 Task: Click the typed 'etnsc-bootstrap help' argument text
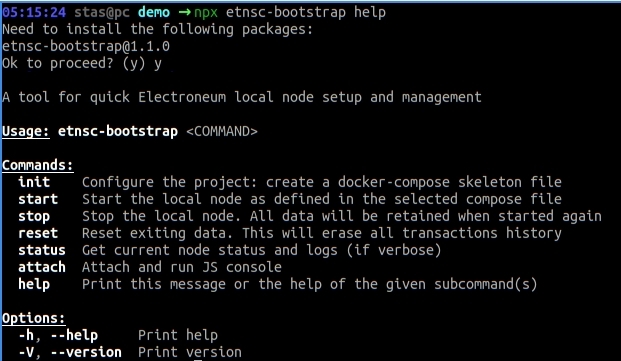(x=306, y=12)
